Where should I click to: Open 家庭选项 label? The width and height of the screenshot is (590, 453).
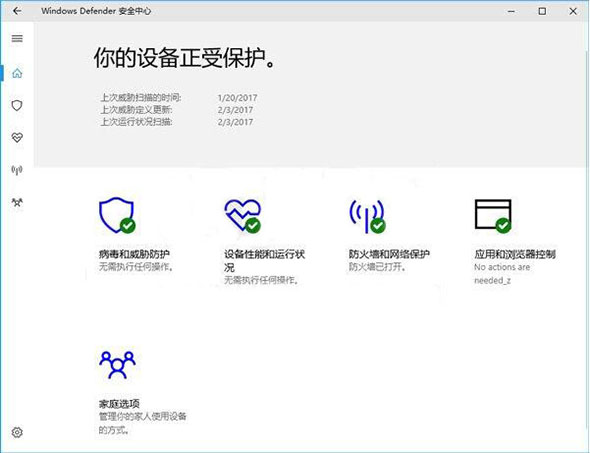(x=119, y=404)
